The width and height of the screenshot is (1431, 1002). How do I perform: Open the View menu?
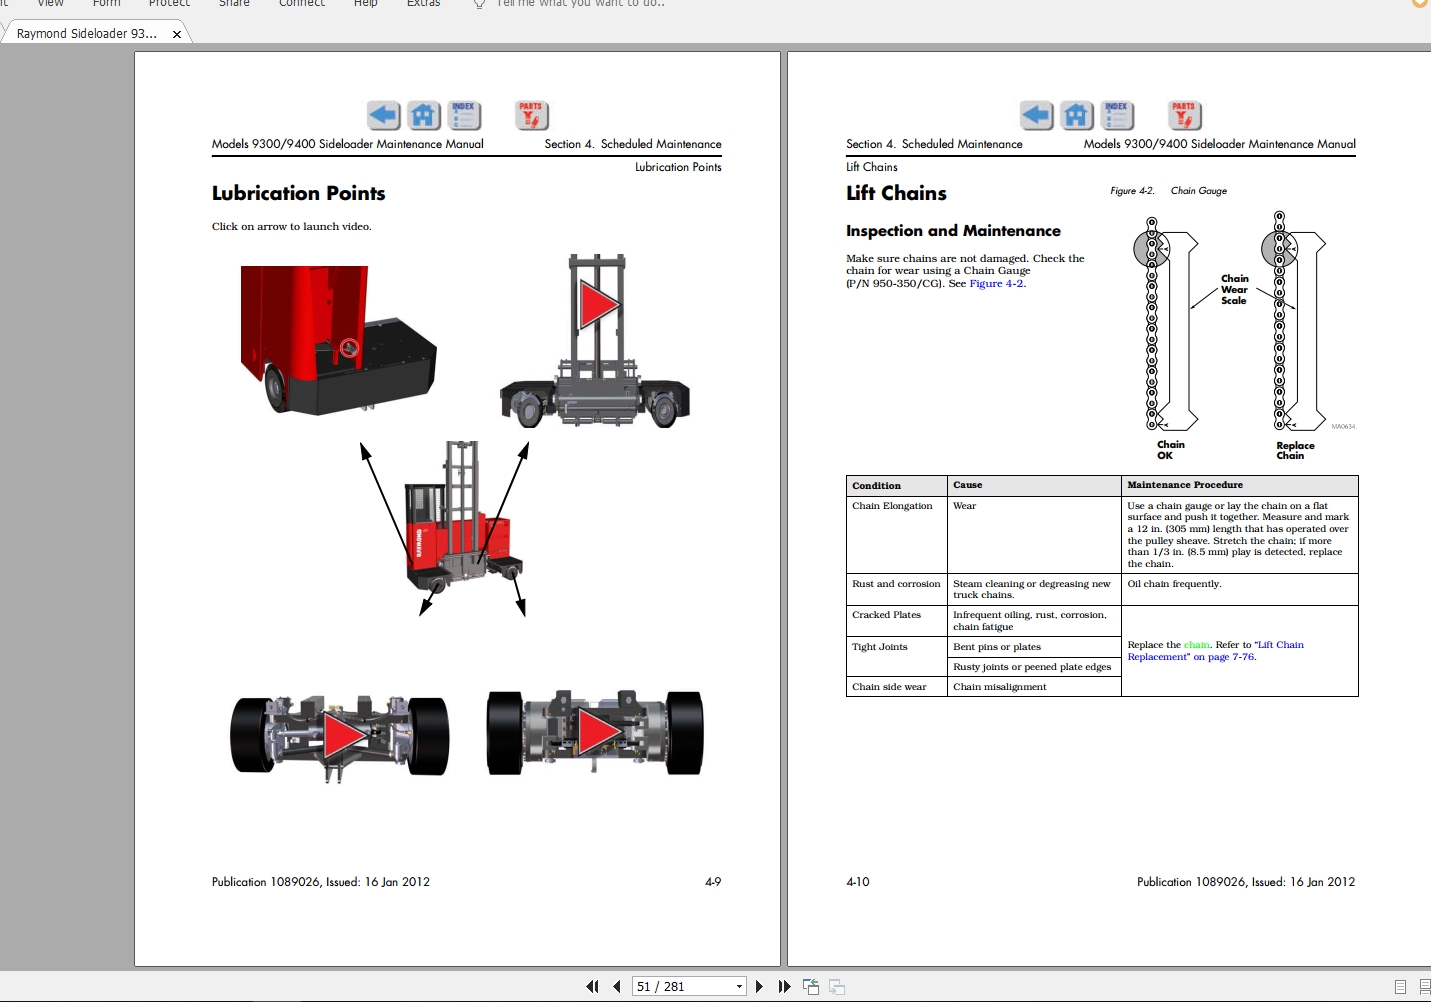[50, 4]
